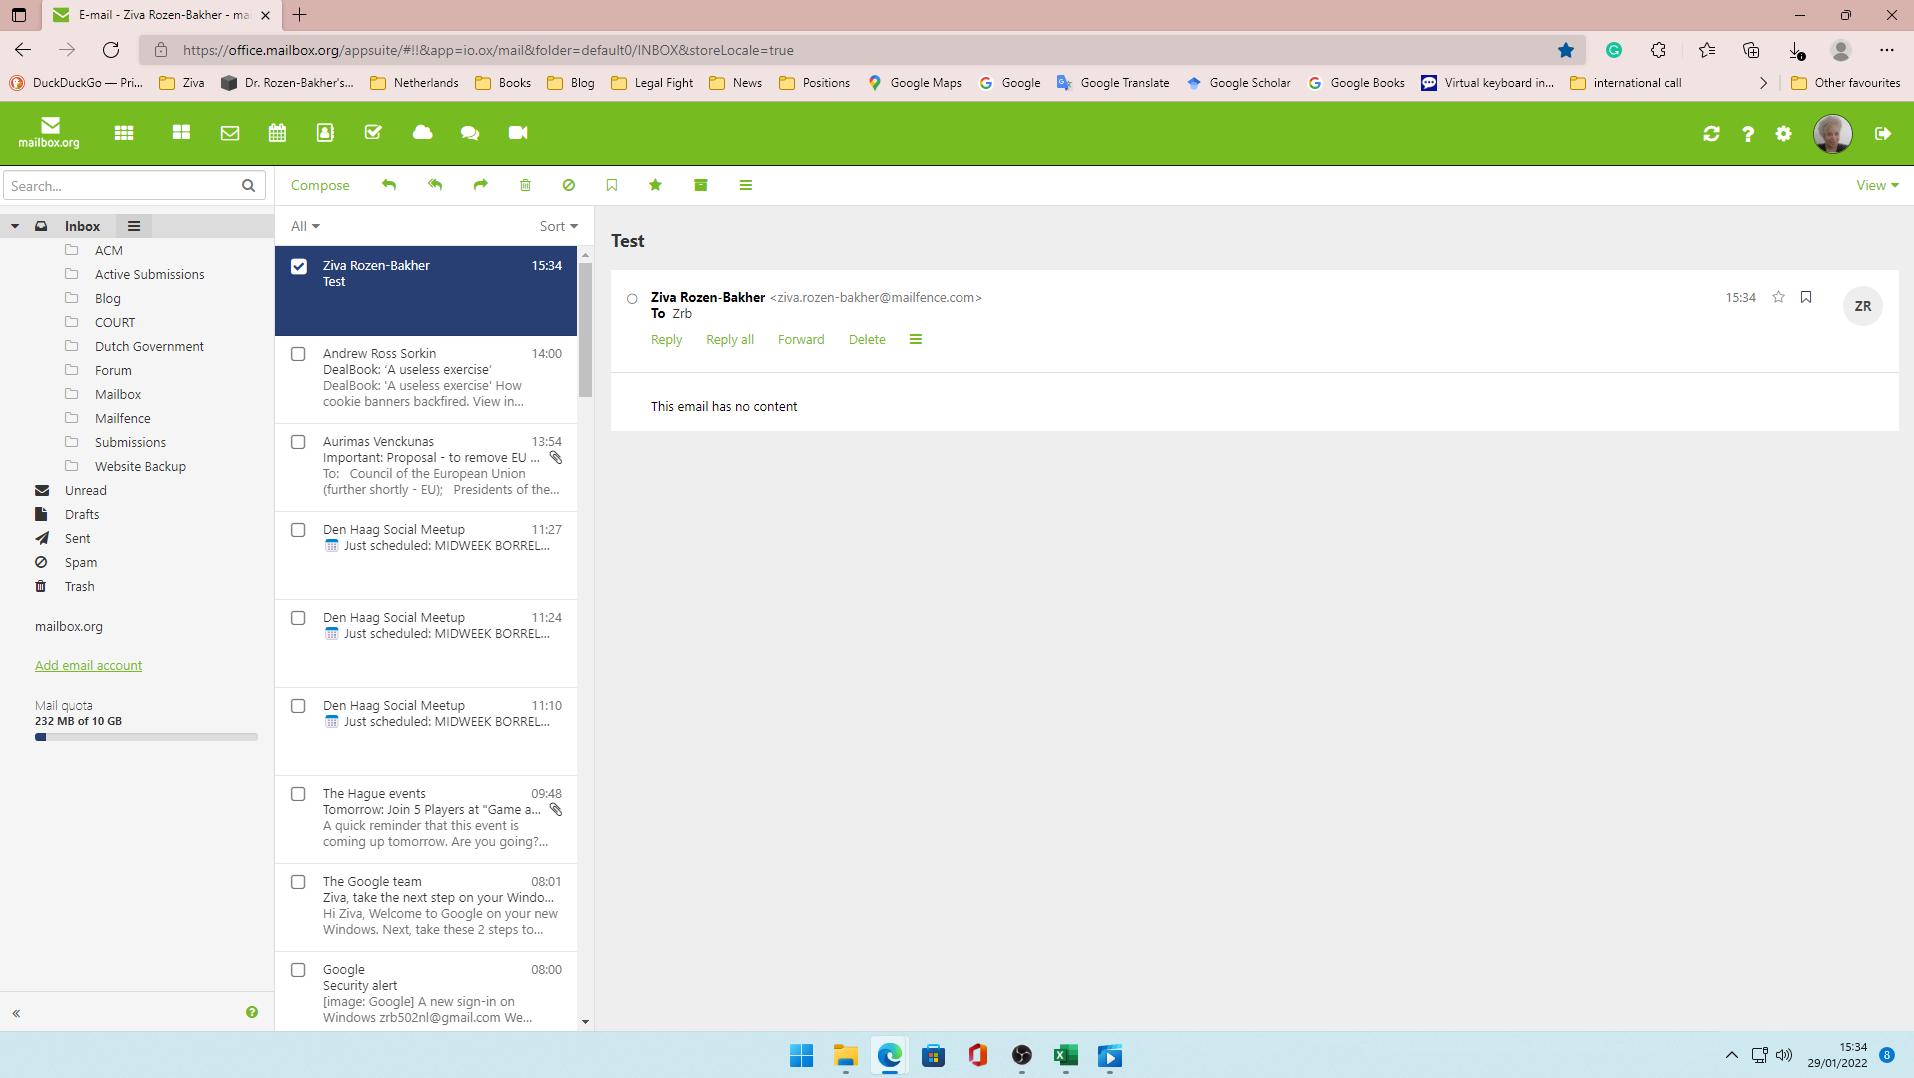
Task: Toggle read status circle on Test email
Action: [632, 299]
